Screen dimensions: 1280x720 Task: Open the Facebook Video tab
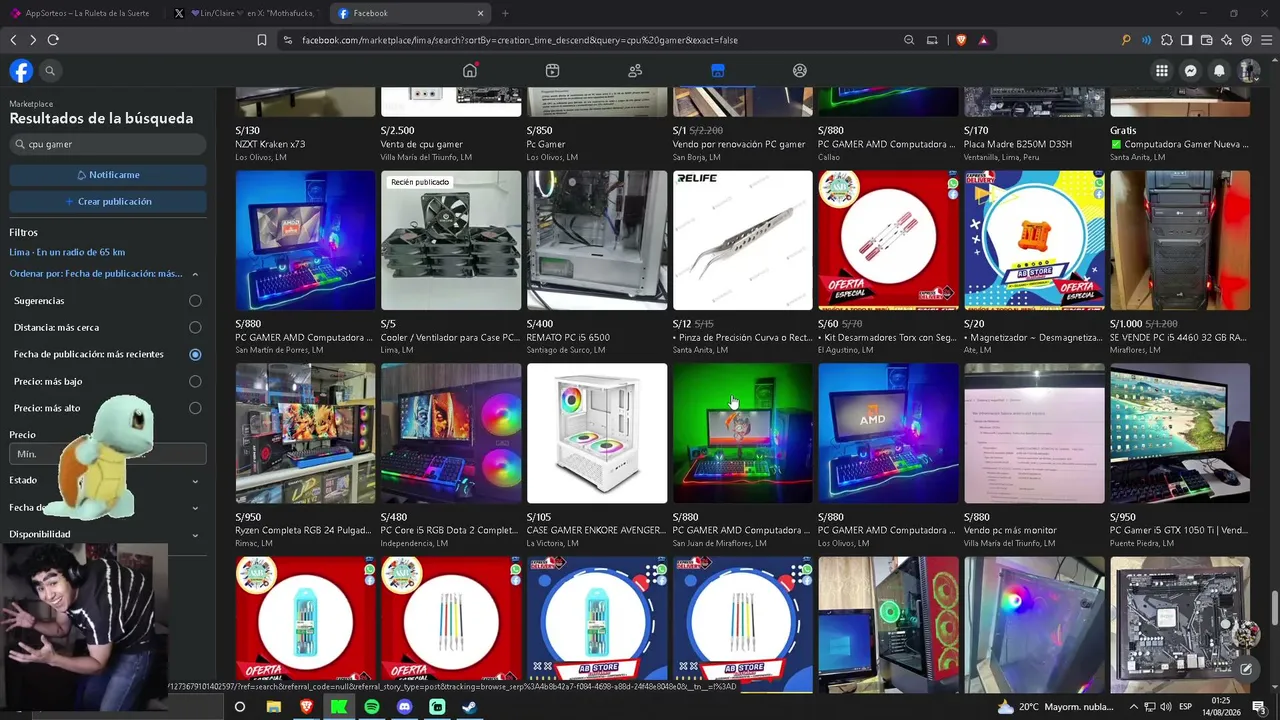553,71
